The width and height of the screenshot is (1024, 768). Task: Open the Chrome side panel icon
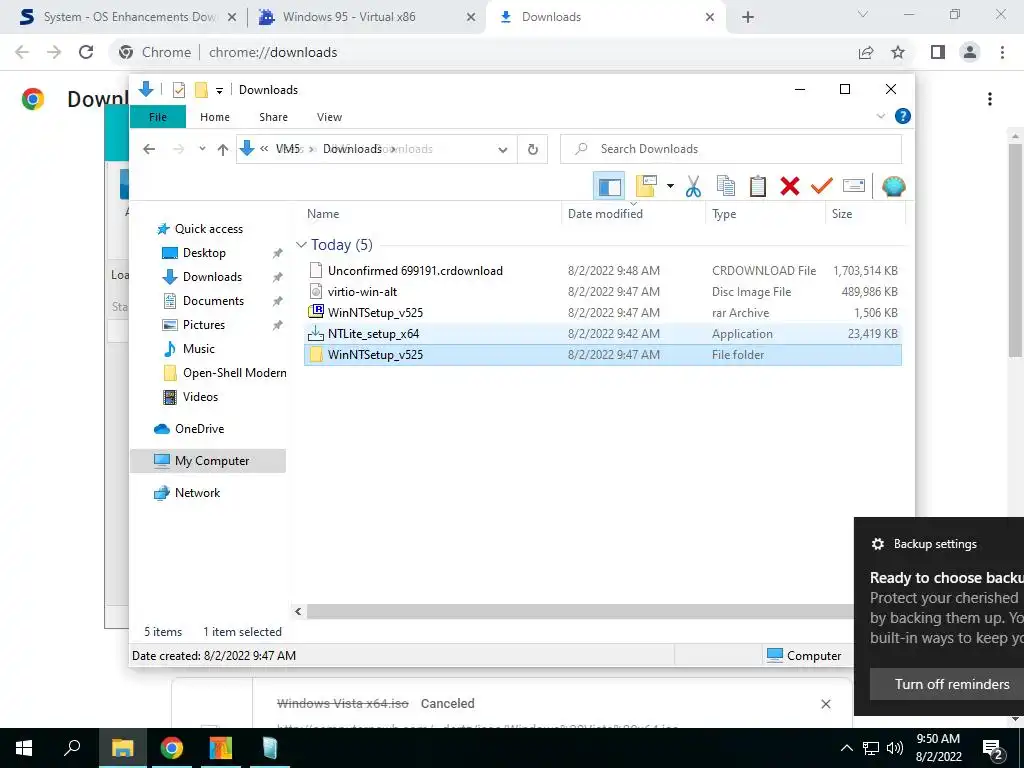pyautogui.click(x=938, y=52)
